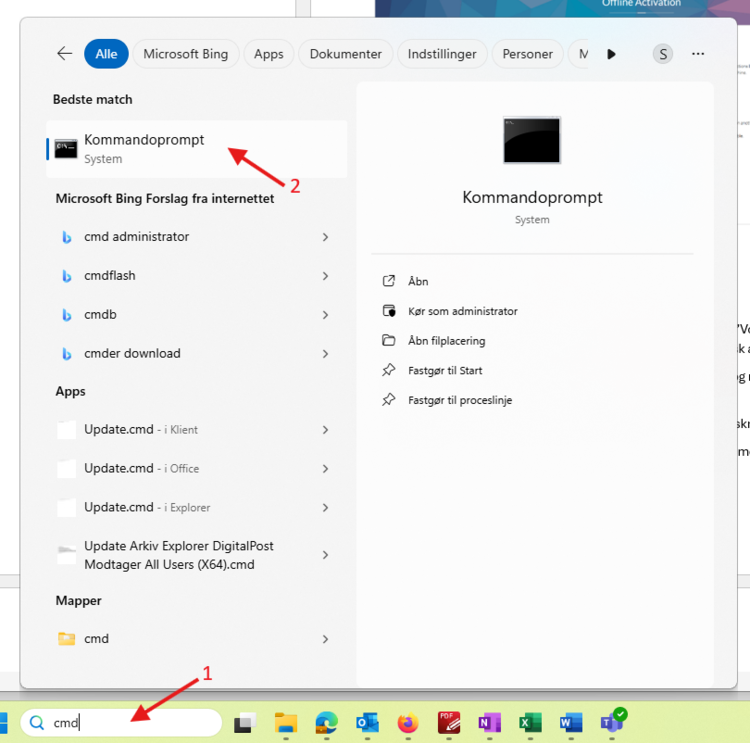Launch Excel from the taskbar

pos(530,723)
